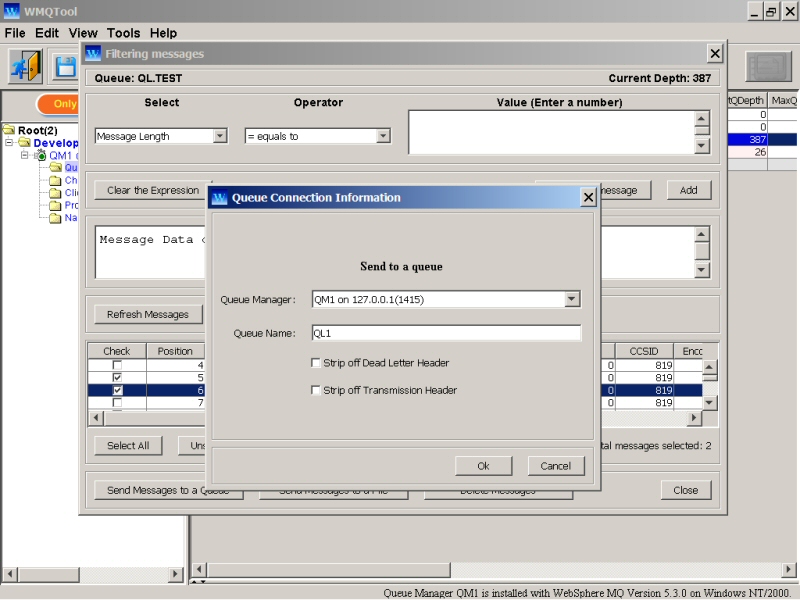Click messages table scroll right arrow
The image size is (800, 600).
[x=693, y=418]
